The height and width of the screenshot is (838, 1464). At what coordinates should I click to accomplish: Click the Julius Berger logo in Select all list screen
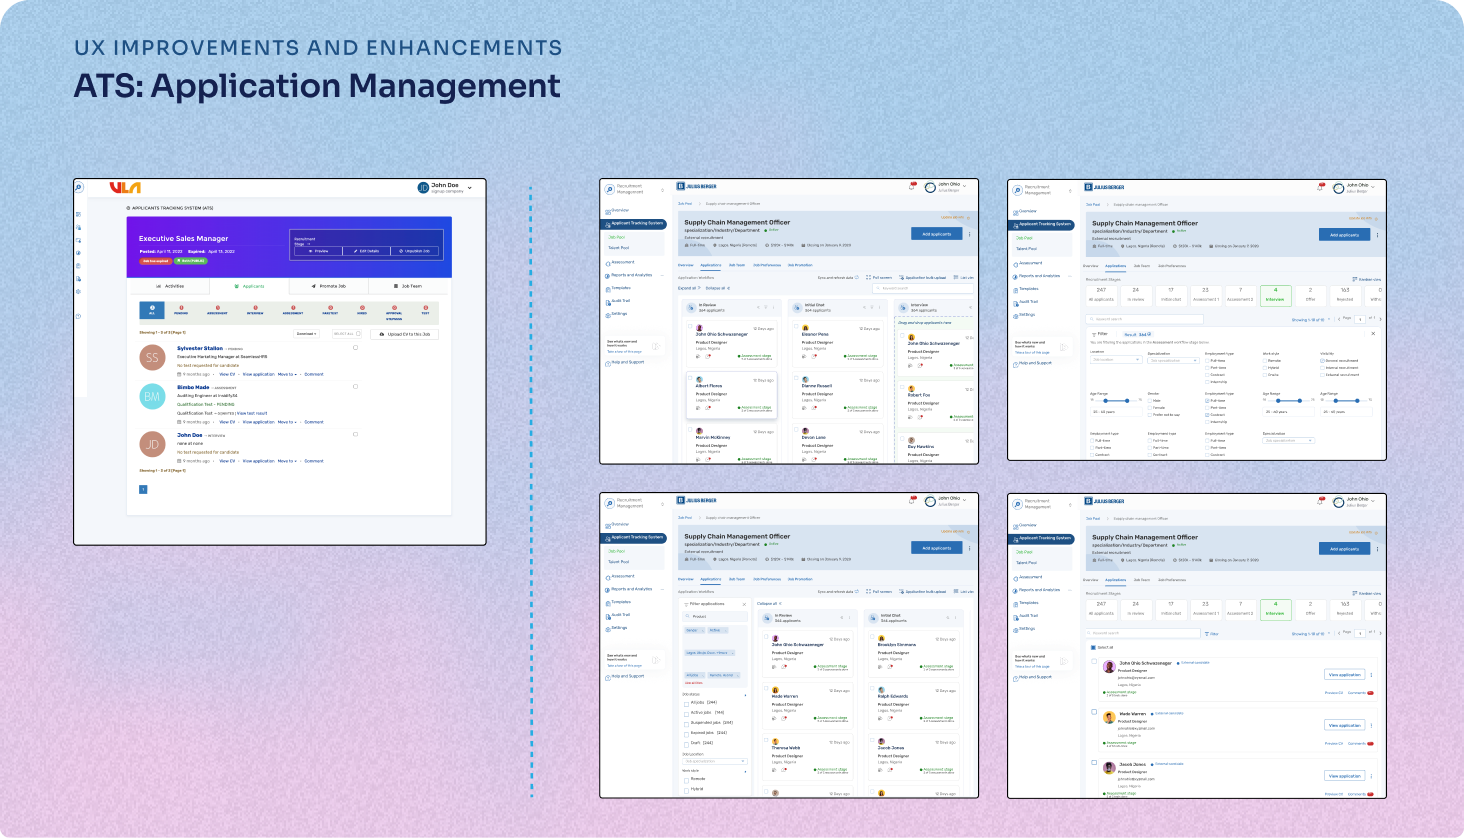tap(1104, 501)
